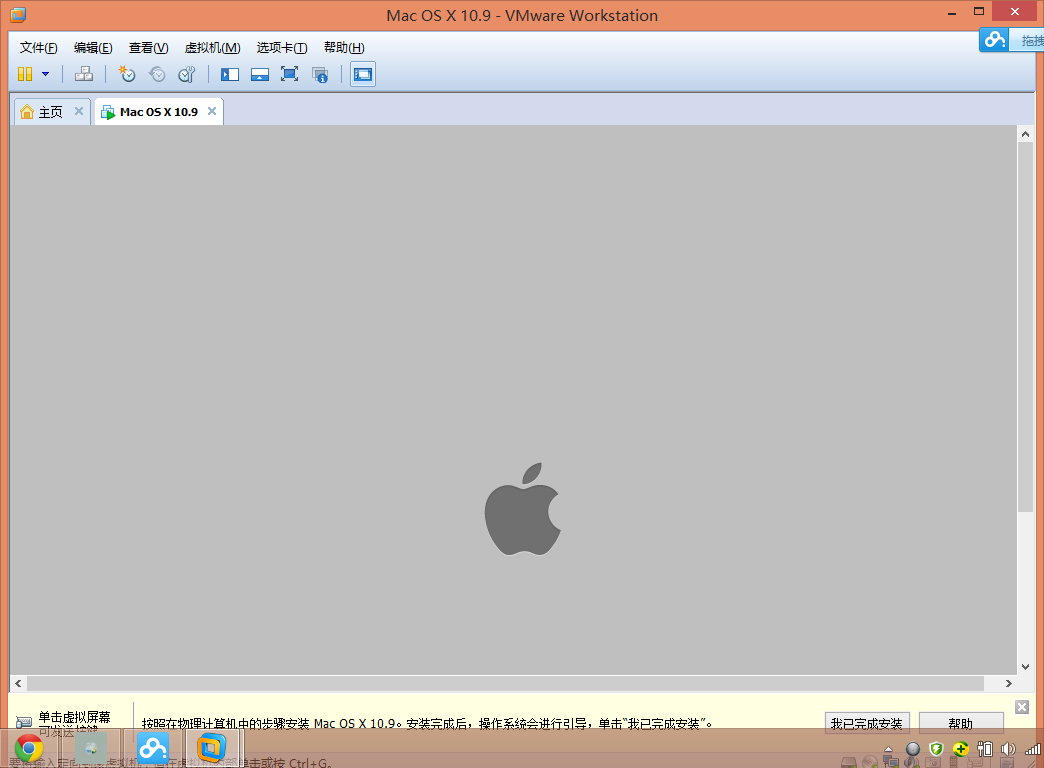Revert the virtual machine to a snapshot
The image size is (1044, 768).
click(157, 74)
